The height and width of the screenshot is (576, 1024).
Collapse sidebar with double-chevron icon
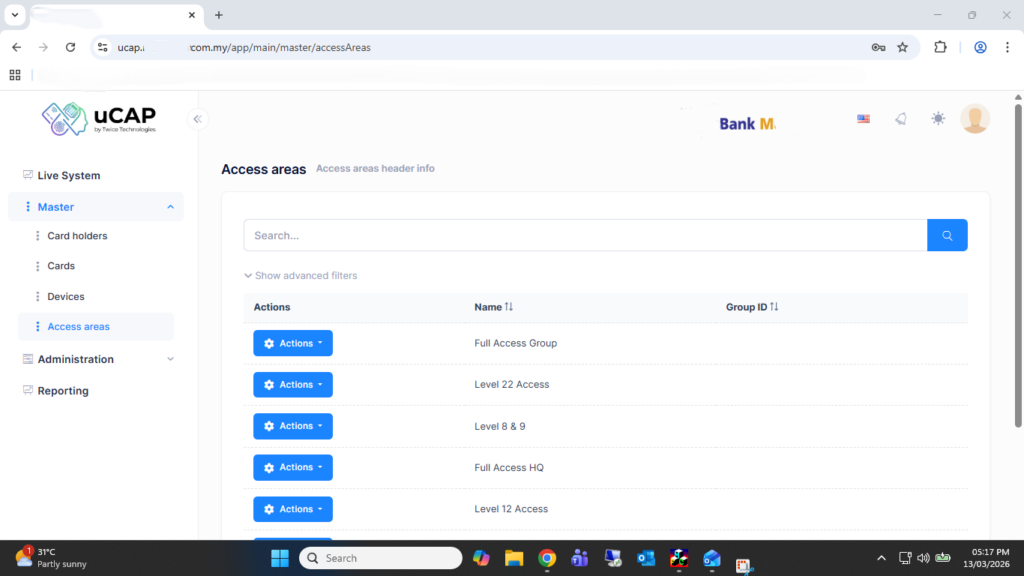click(x=198, y=119)
